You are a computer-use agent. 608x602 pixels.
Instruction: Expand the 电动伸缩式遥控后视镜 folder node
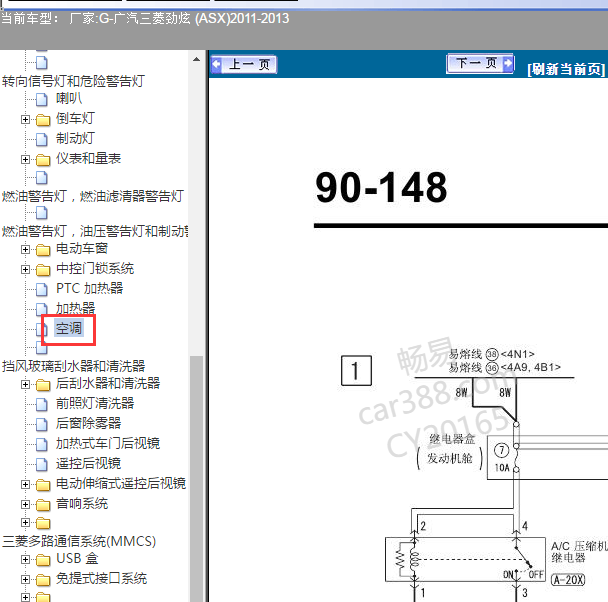tap(25, 484)
